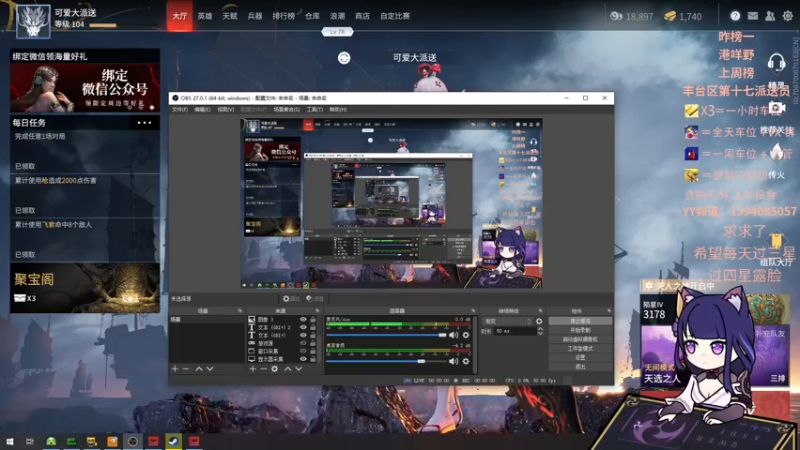Switch to OBS in the taskbar
Image resolution: width=800 pixels, height=450 pixels.
tap(133, 441)
